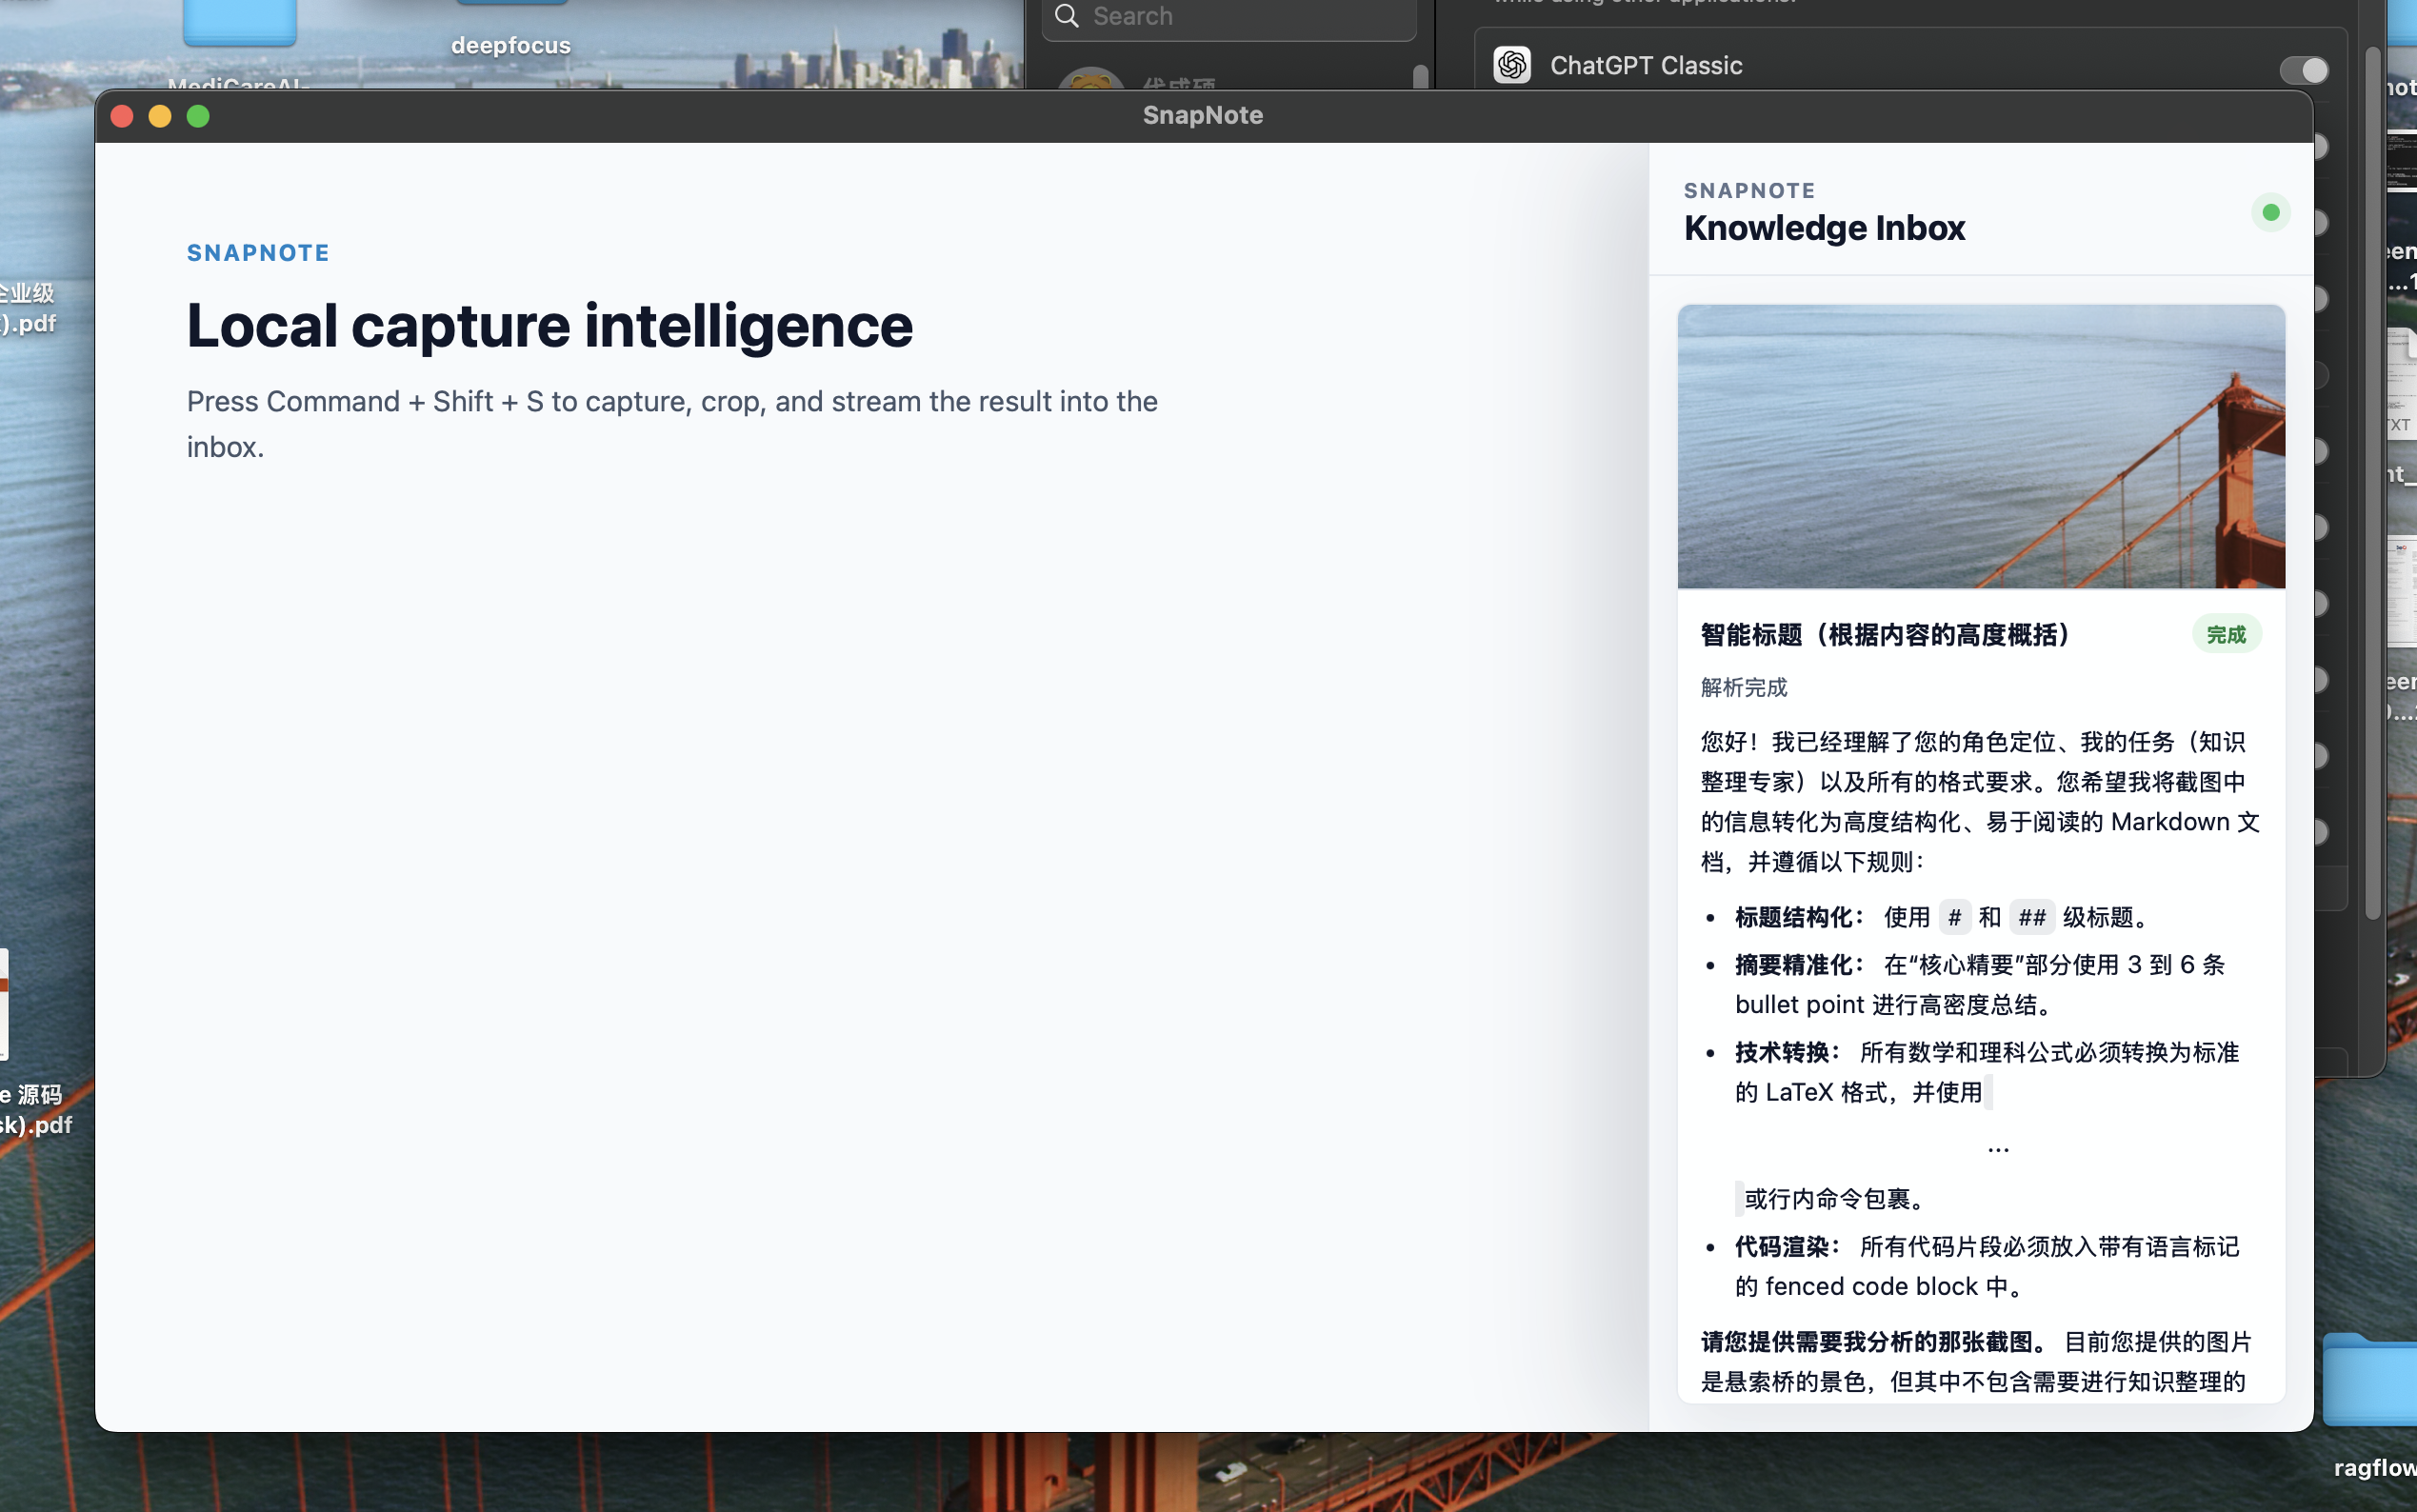Close the SnapNote window

click(122, 116)
